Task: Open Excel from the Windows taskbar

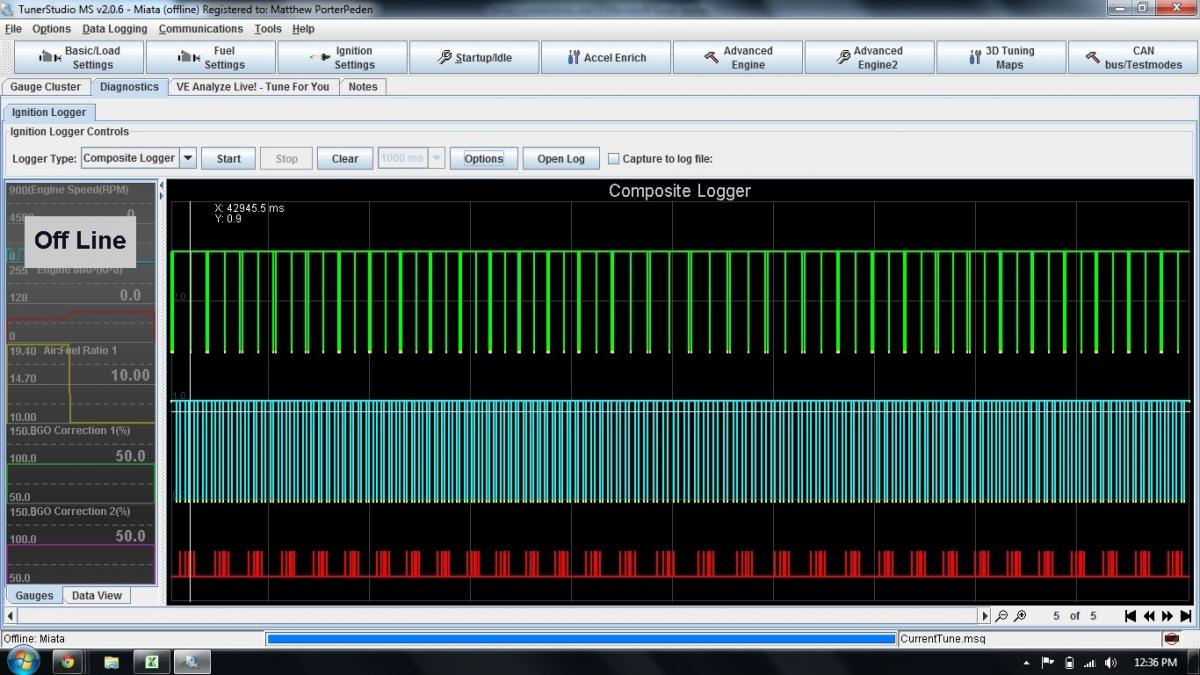Action: point(150,661)
